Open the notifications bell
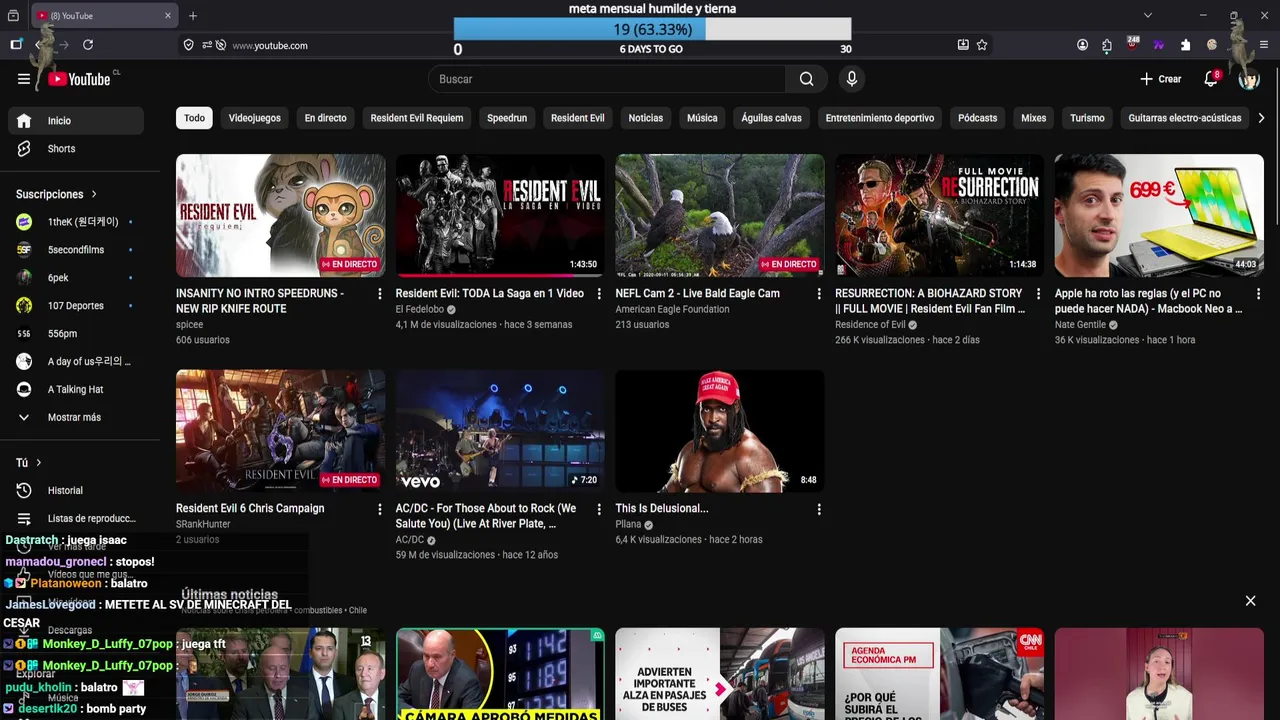The height and width of the screenshot is (720, 1280). point(1211,79)
